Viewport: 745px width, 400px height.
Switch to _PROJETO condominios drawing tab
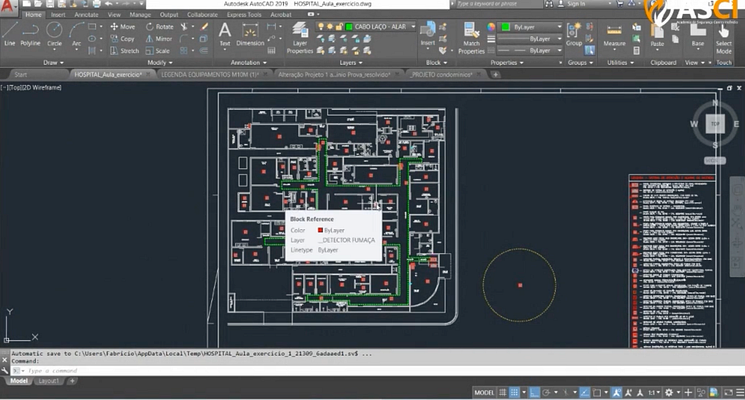[441, 75]
